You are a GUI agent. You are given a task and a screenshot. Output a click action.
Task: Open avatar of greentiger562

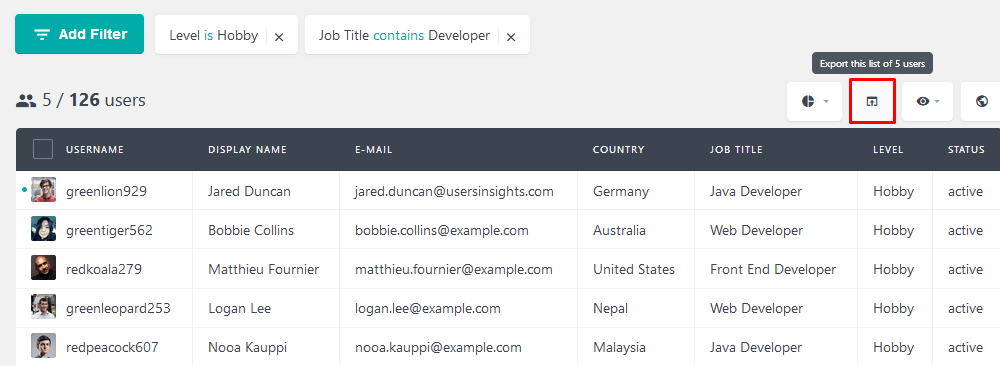click(x=43, y=229)
